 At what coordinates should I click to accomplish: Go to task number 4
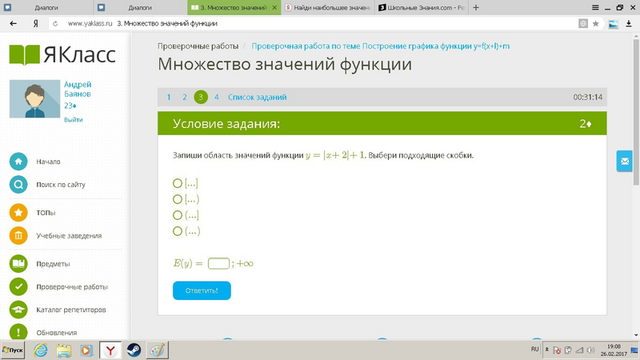pos(216,97)
